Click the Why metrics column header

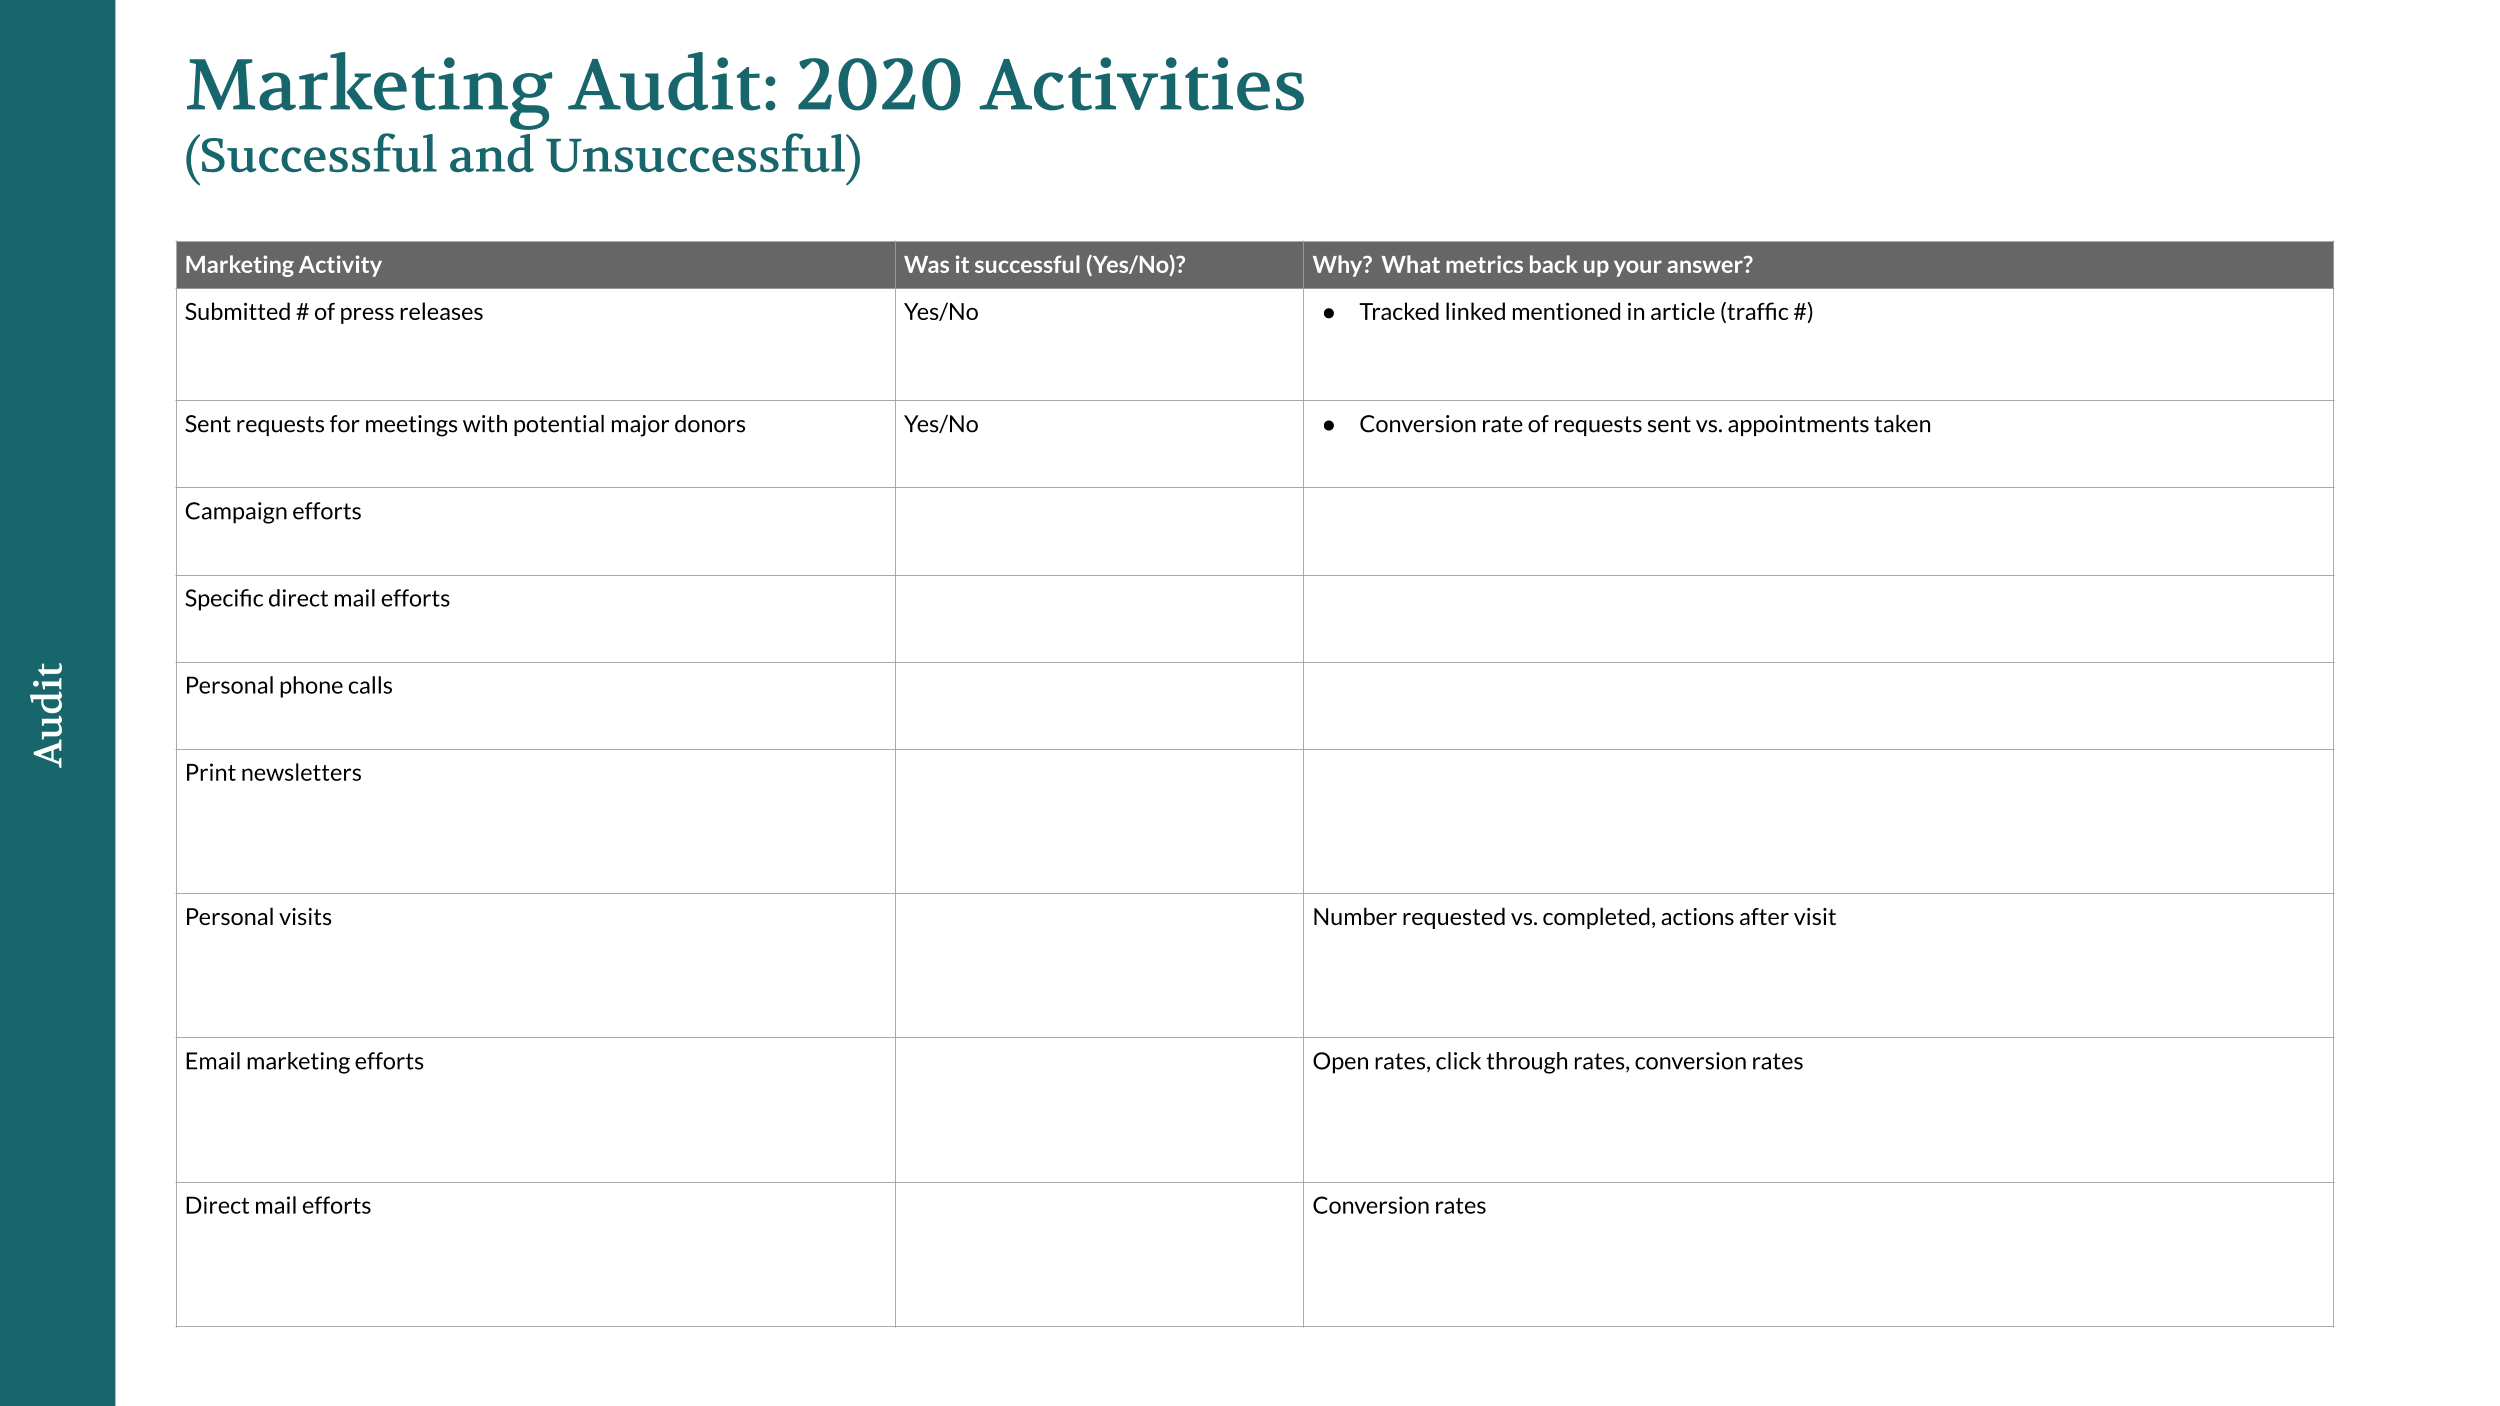1532,265
